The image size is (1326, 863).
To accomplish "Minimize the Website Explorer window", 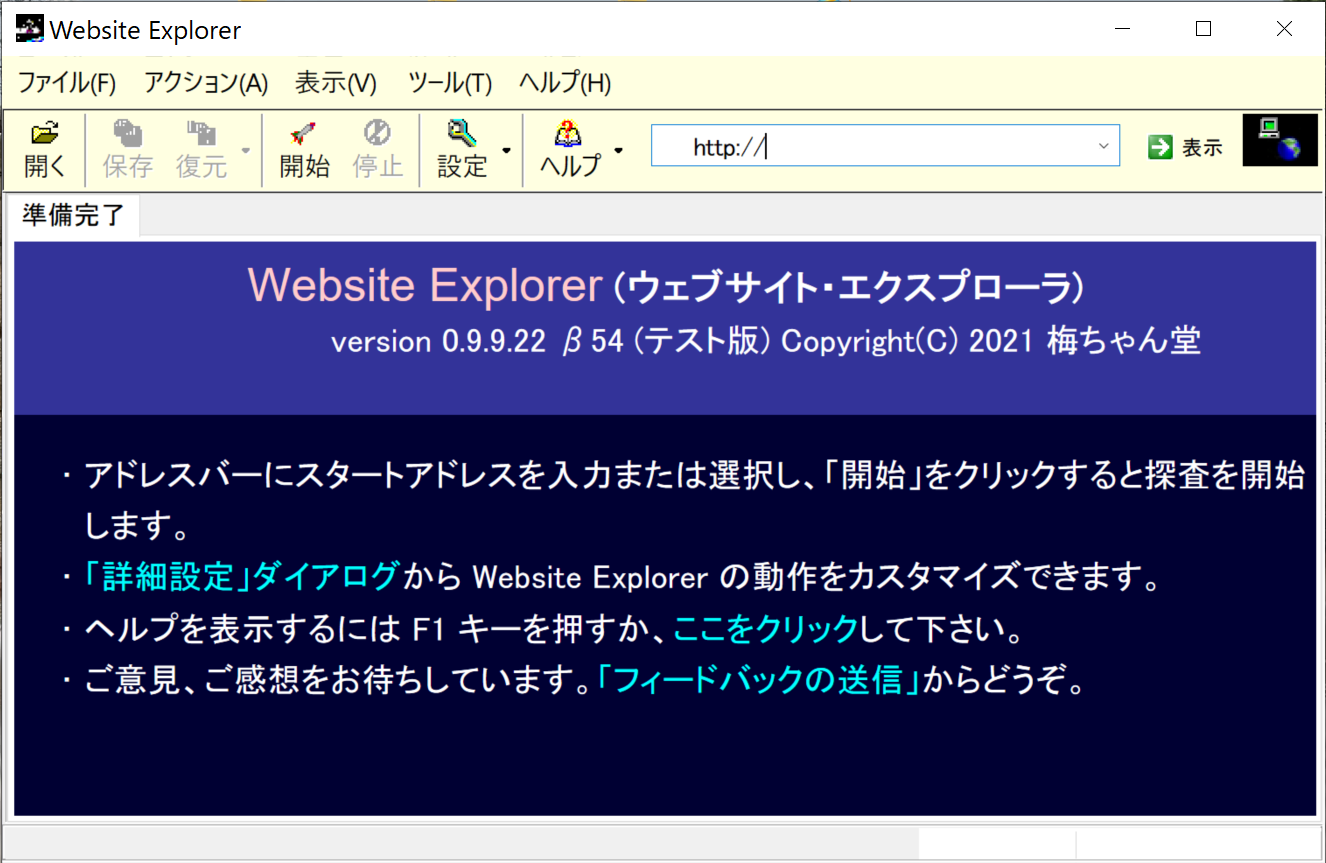I will pyautogui.click(x=1123, y=29).
